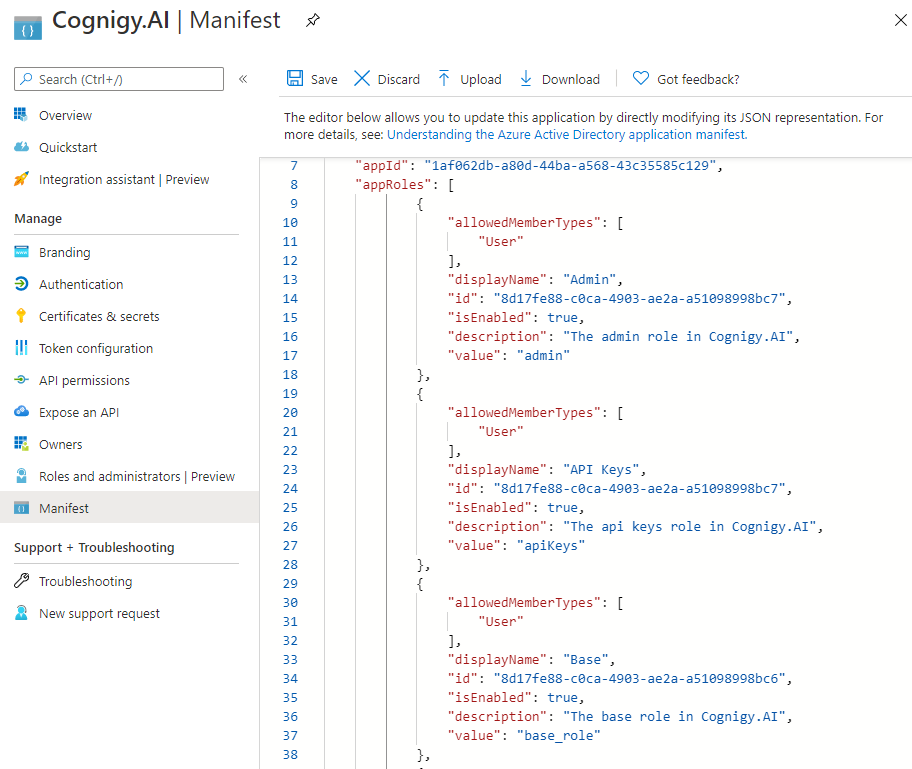Click the New support request person icon
Screen dimensions: 912x769
pyautogui.click(x=21, y=613)
